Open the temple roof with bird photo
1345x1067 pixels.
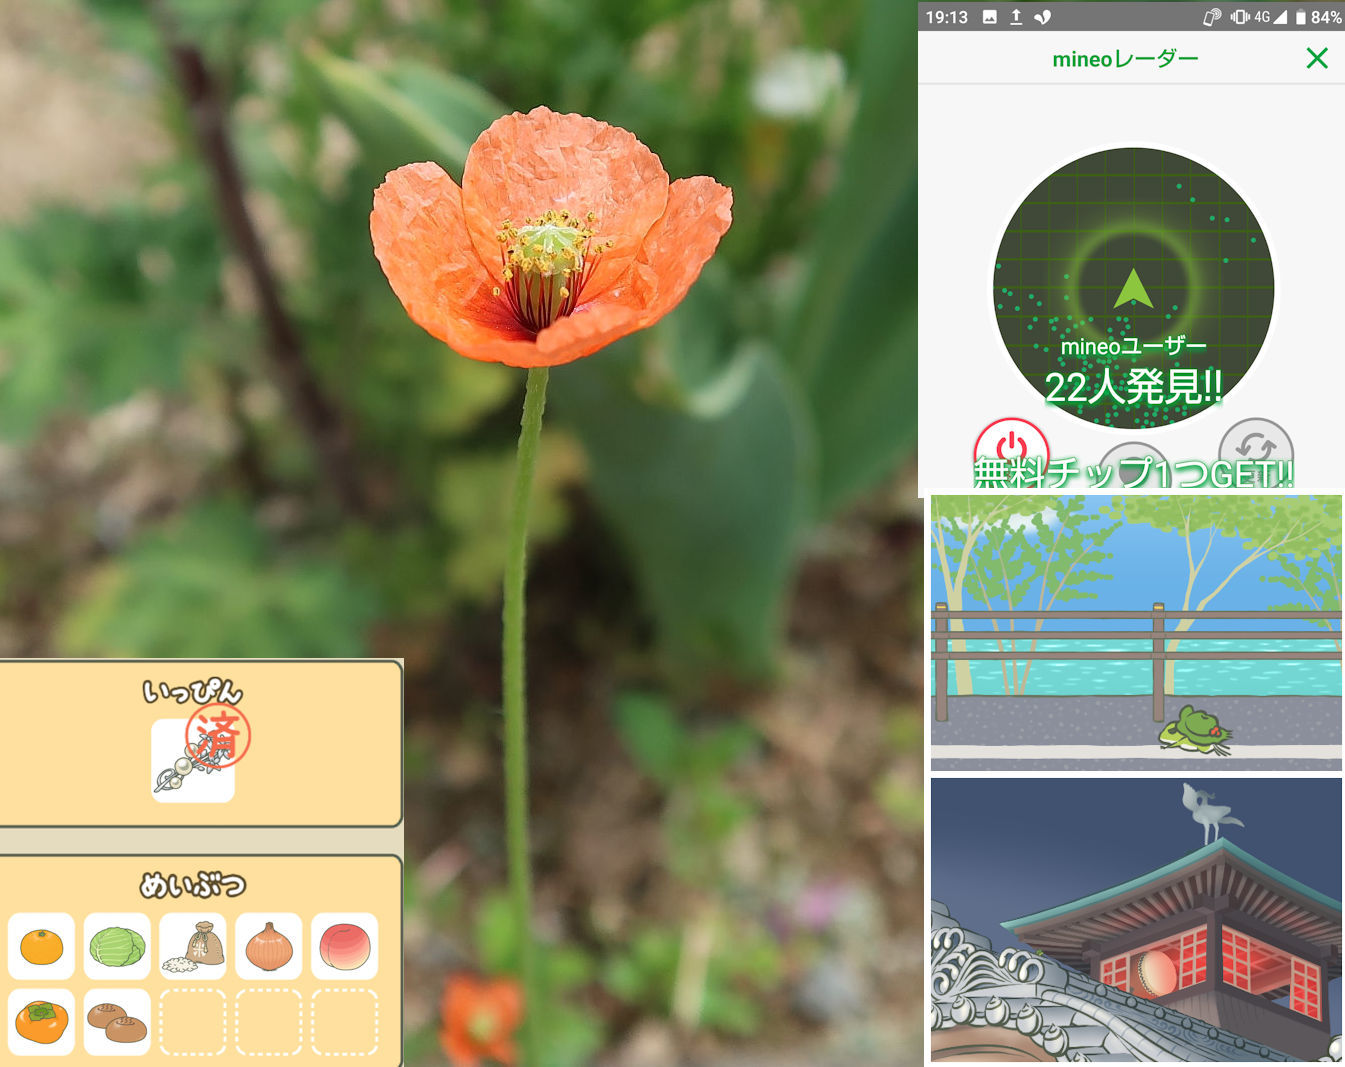point(1136,919)
